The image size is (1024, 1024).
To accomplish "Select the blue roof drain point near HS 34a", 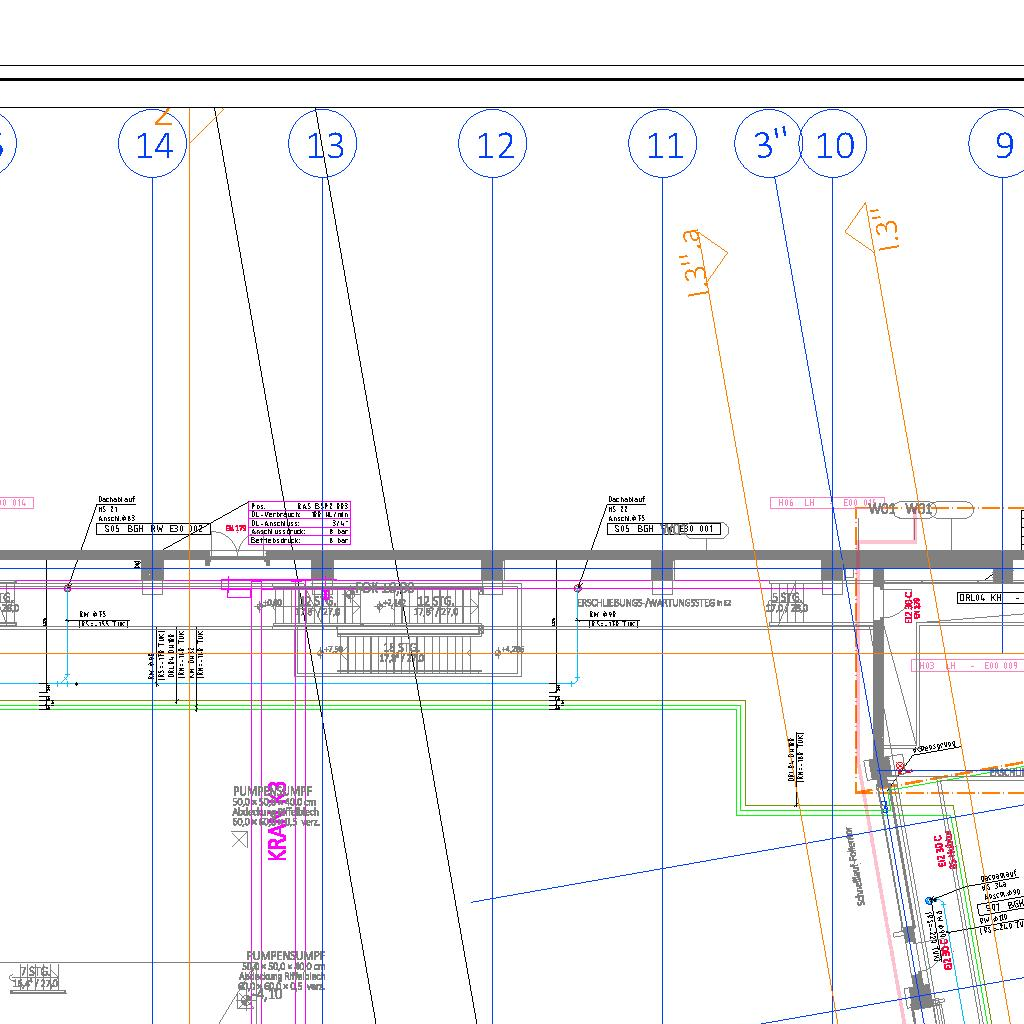I will point(929,901).
